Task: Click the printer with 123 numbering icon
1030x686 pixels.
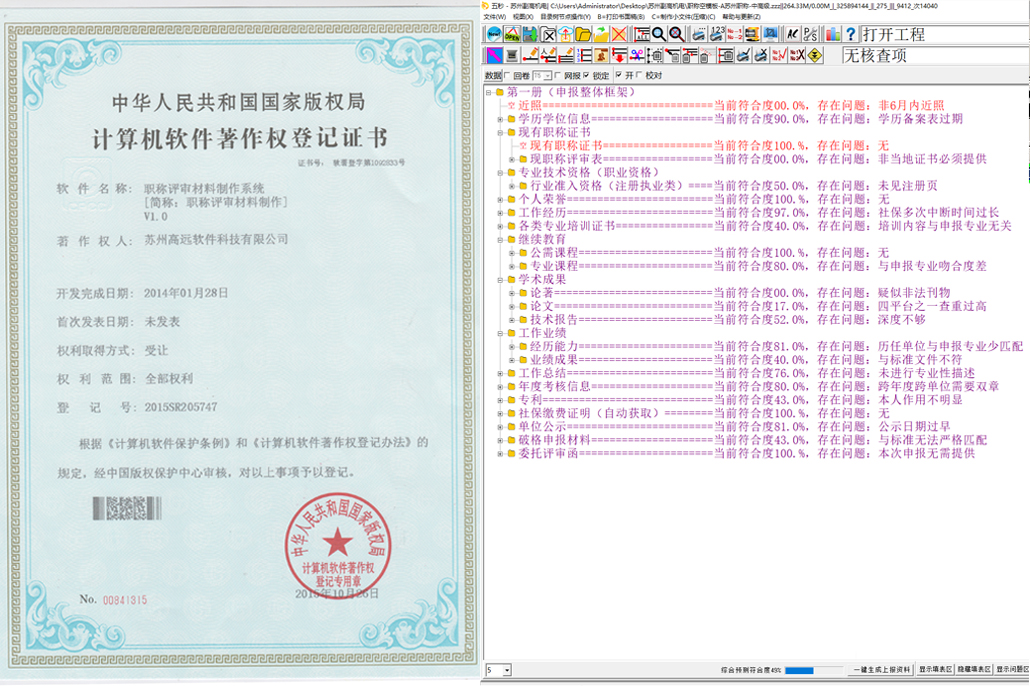Action: click(717, 34)
